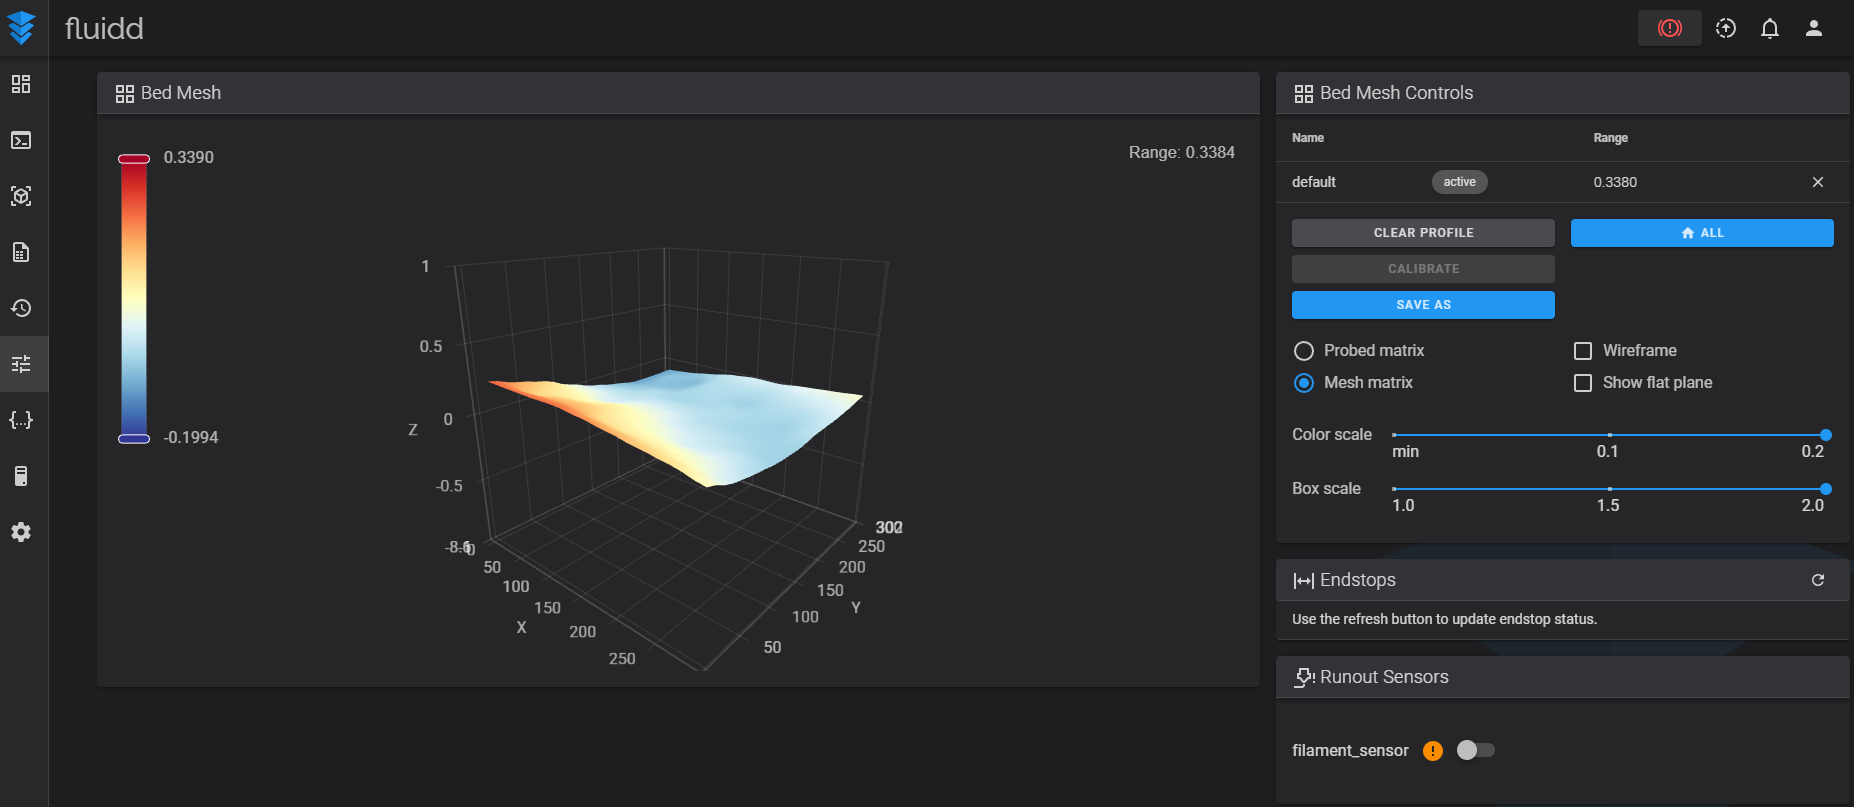Collapse the Bed Mesh Controls panel header
The image size is (1854, 807).
pos(1562,93)
